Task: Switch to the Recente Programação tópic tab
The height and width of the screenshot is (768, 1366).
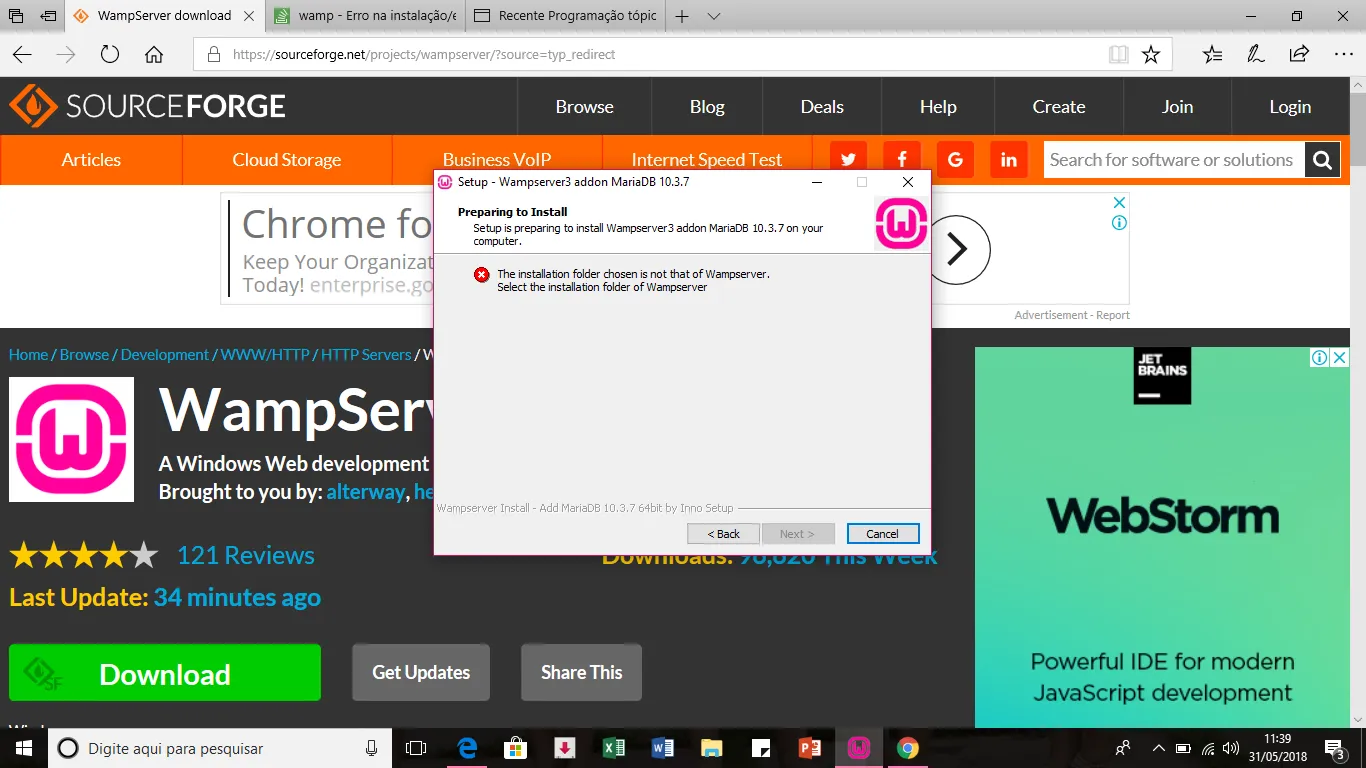Action: (x=566, y=16)
